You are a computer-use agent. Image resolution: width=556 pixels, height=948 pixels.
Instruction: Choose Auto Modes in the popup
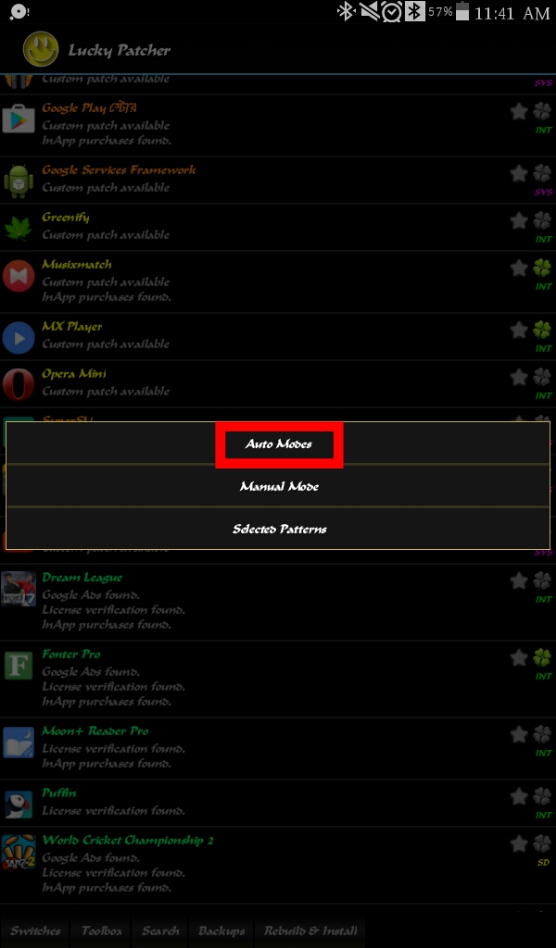click(278, 444)
